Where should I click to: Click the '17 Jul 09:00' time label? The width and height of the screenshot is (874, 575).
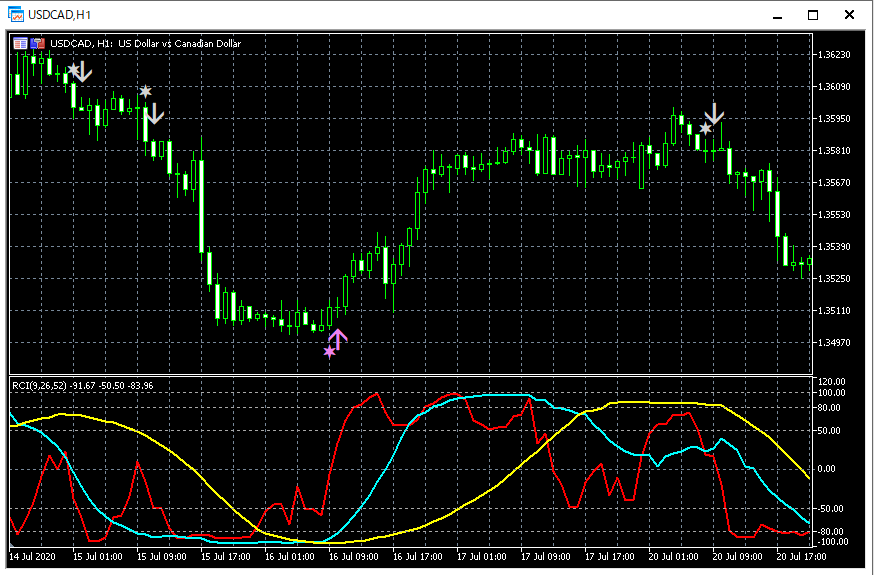click(546, 557)
